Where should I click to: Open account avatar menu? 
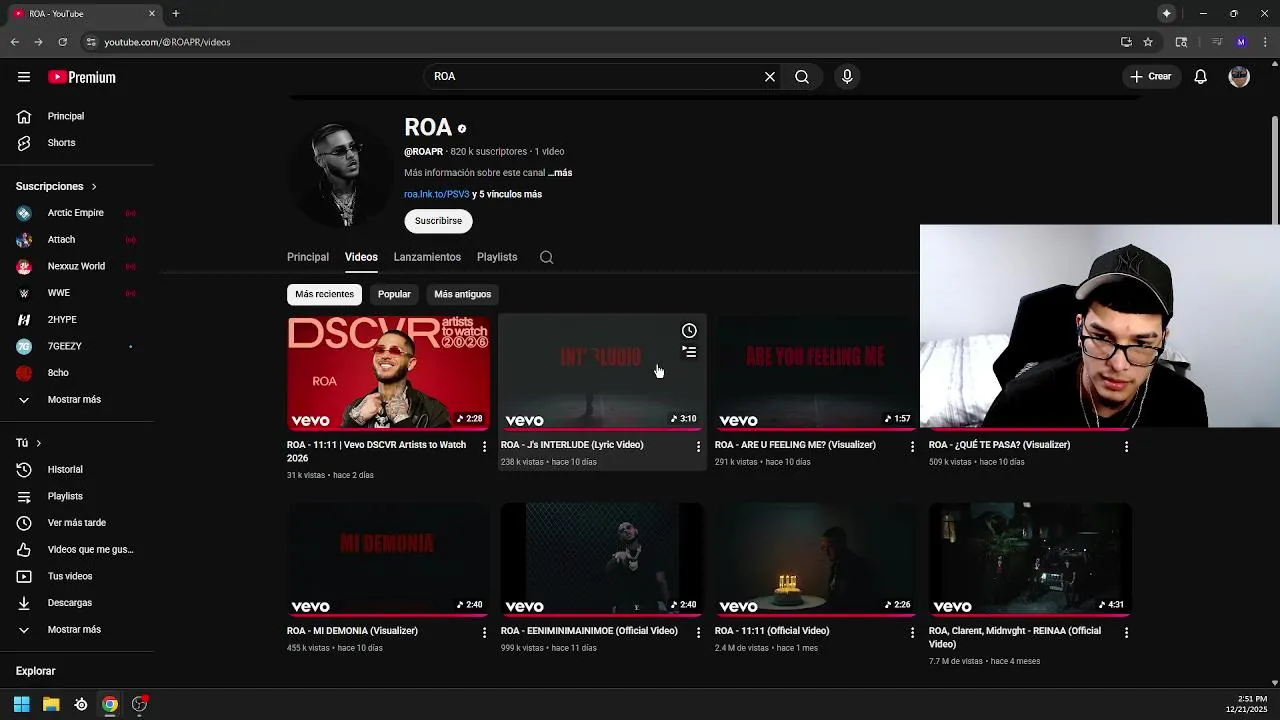[1239, 77]
